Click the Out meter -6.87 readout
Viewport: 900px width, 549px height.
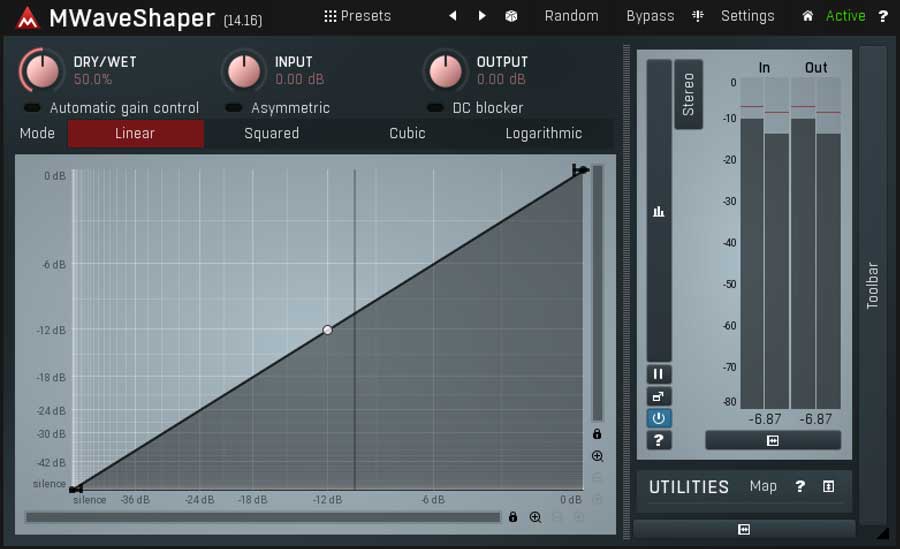click(x=816, y=419)
